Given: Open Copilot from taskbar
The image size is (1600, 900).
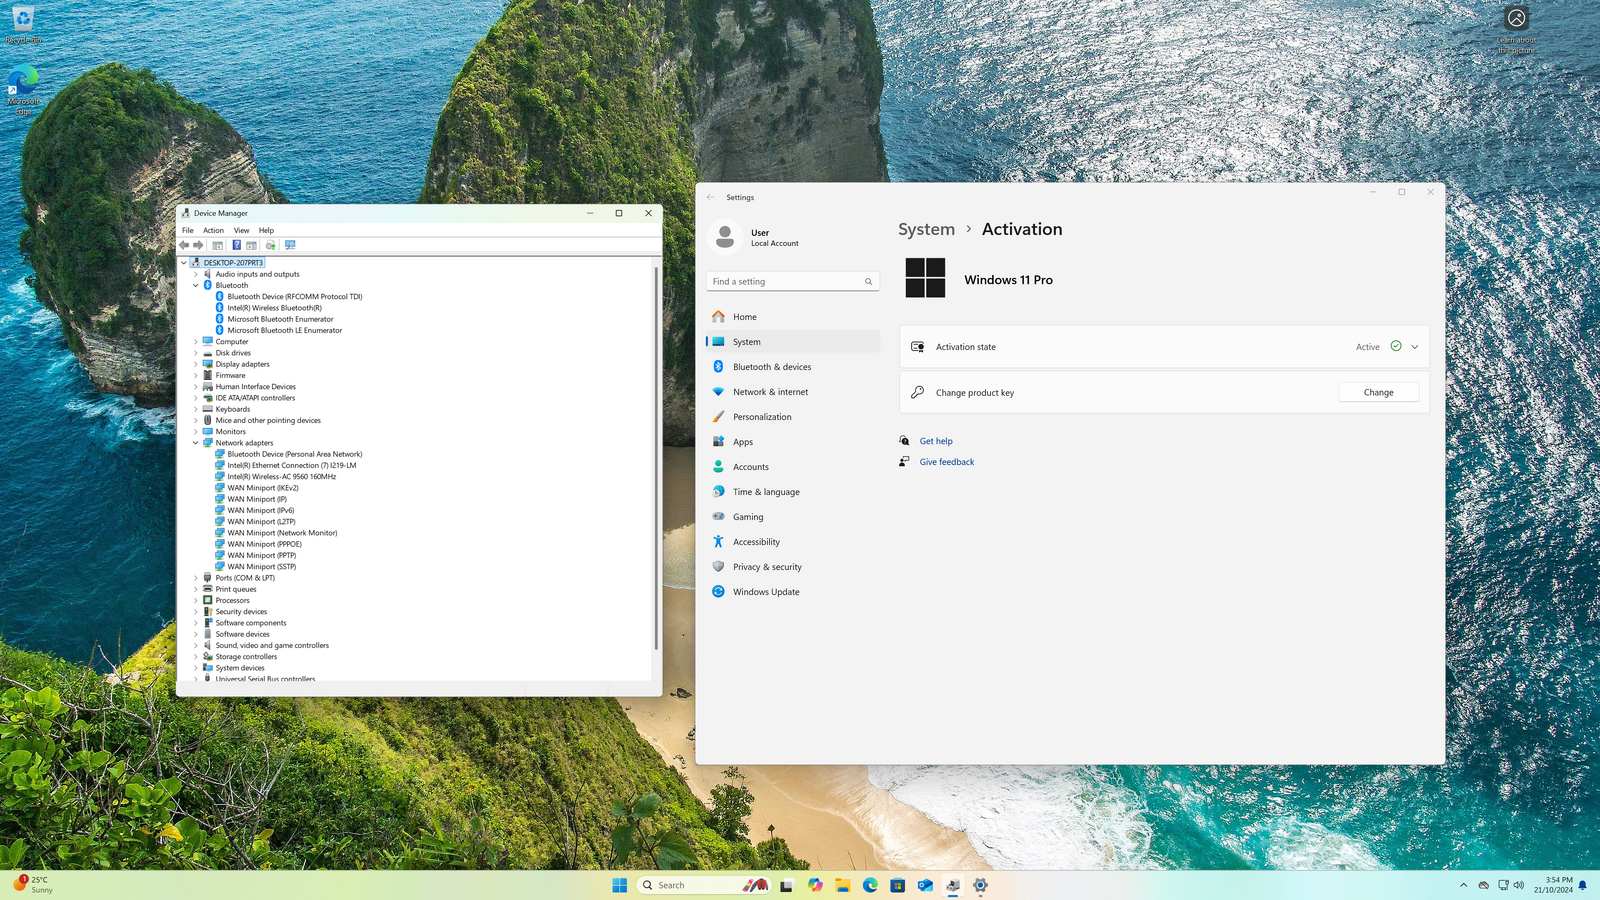Looking at the screenshot, I should click(815, 885).
